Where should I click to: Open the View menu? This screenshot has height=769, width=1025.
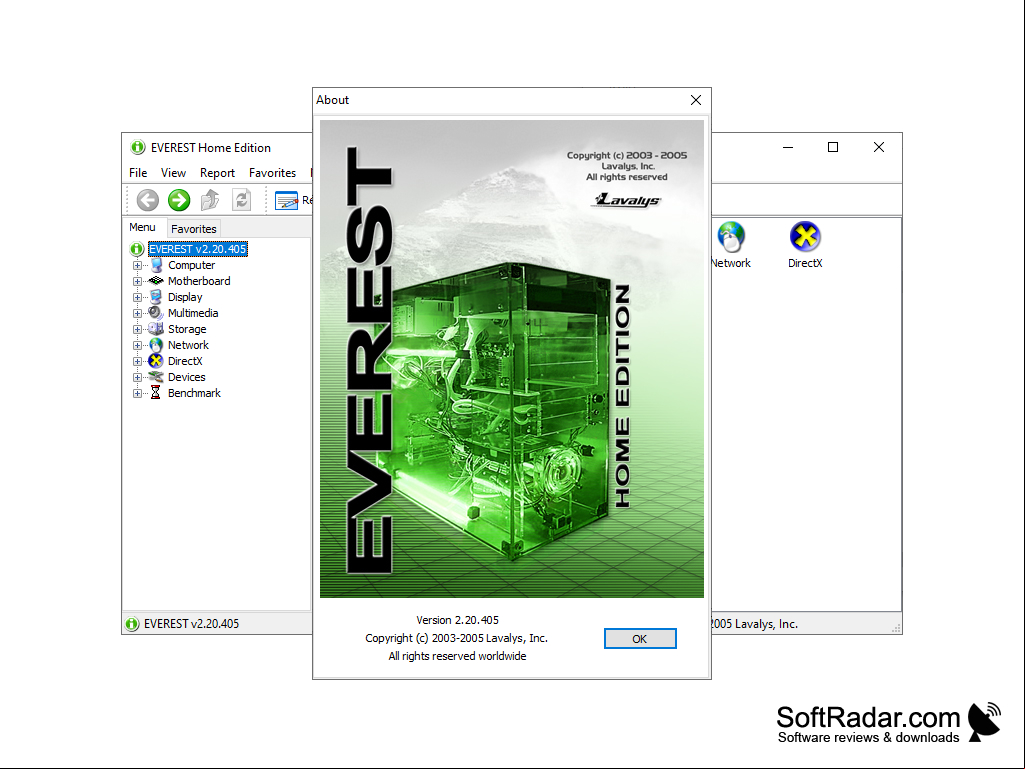(x=173, y=173)
